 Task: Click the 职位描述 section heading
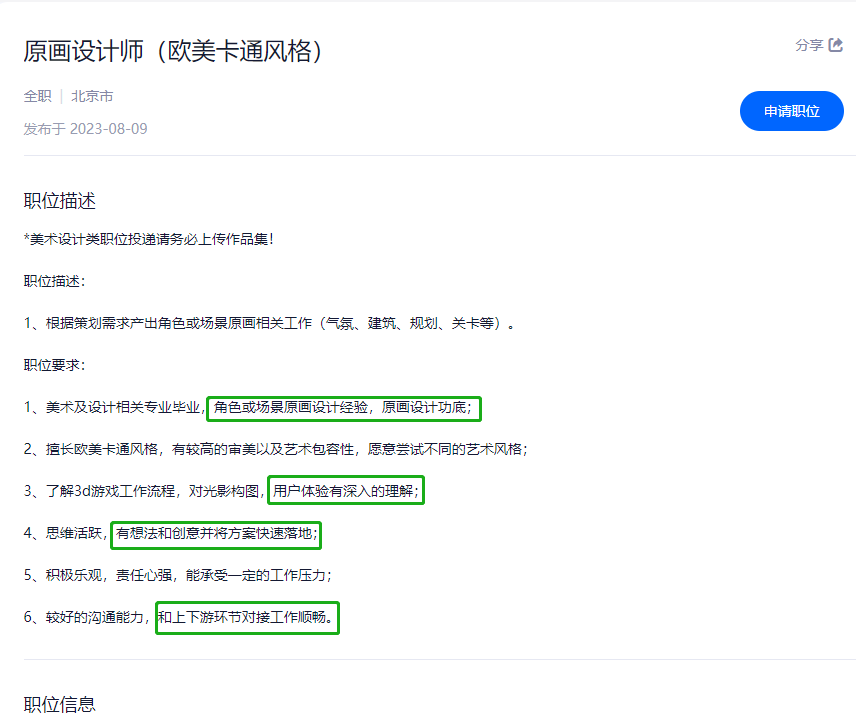(60, 201)
